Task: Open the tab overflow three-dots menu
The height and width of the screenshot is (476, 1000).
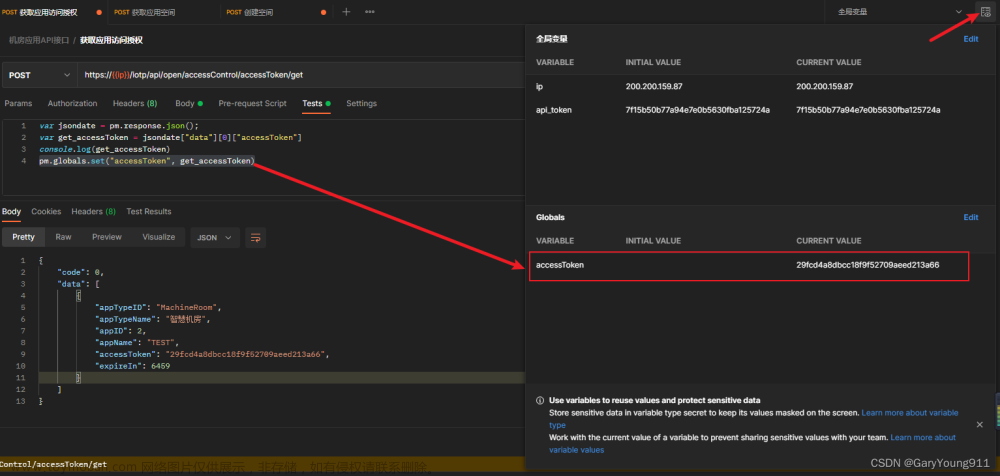Action: click(369, 11)
